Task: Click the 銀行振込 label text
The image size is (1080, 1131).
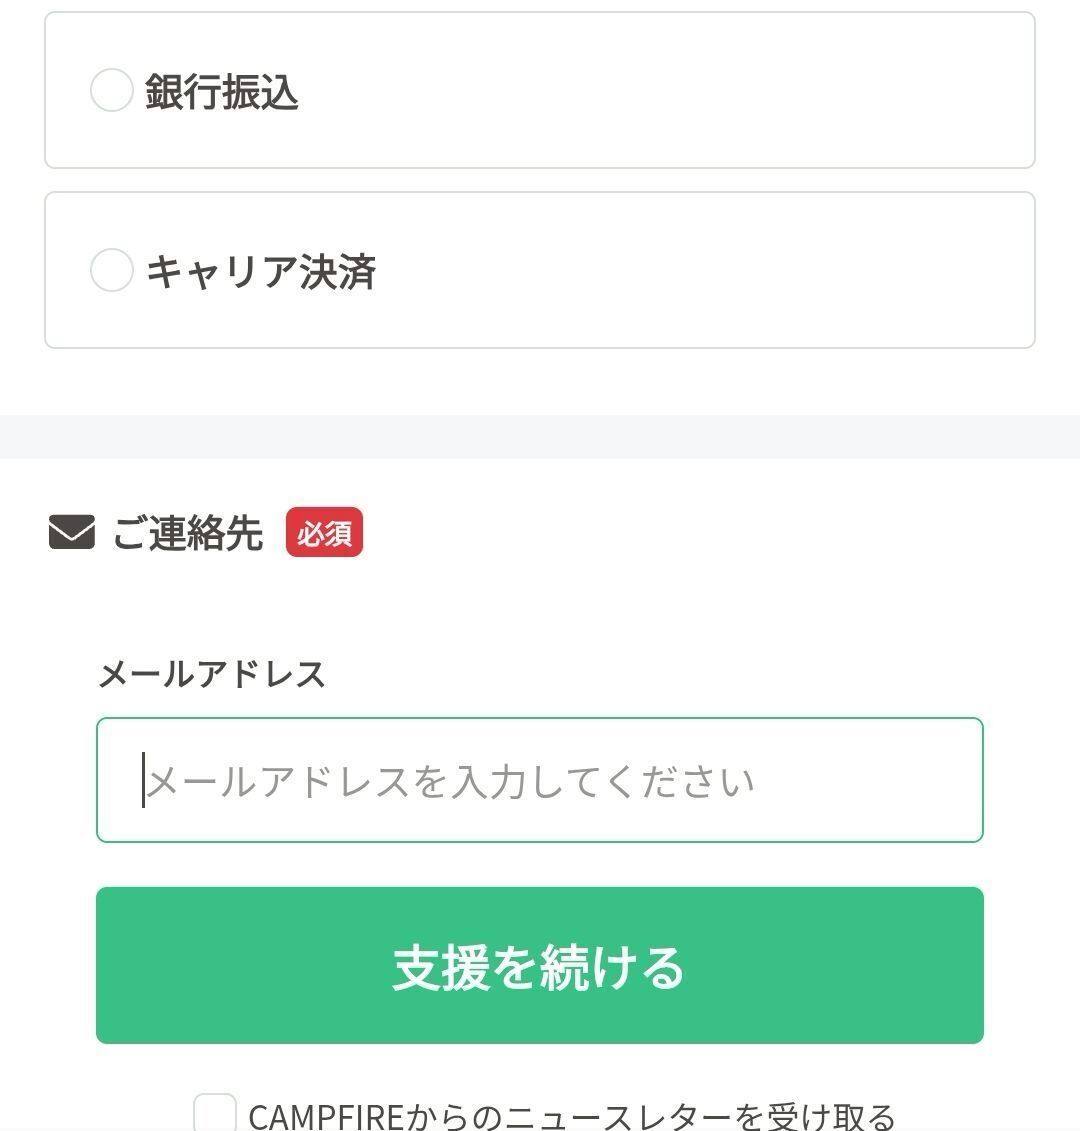Action: 222,91
